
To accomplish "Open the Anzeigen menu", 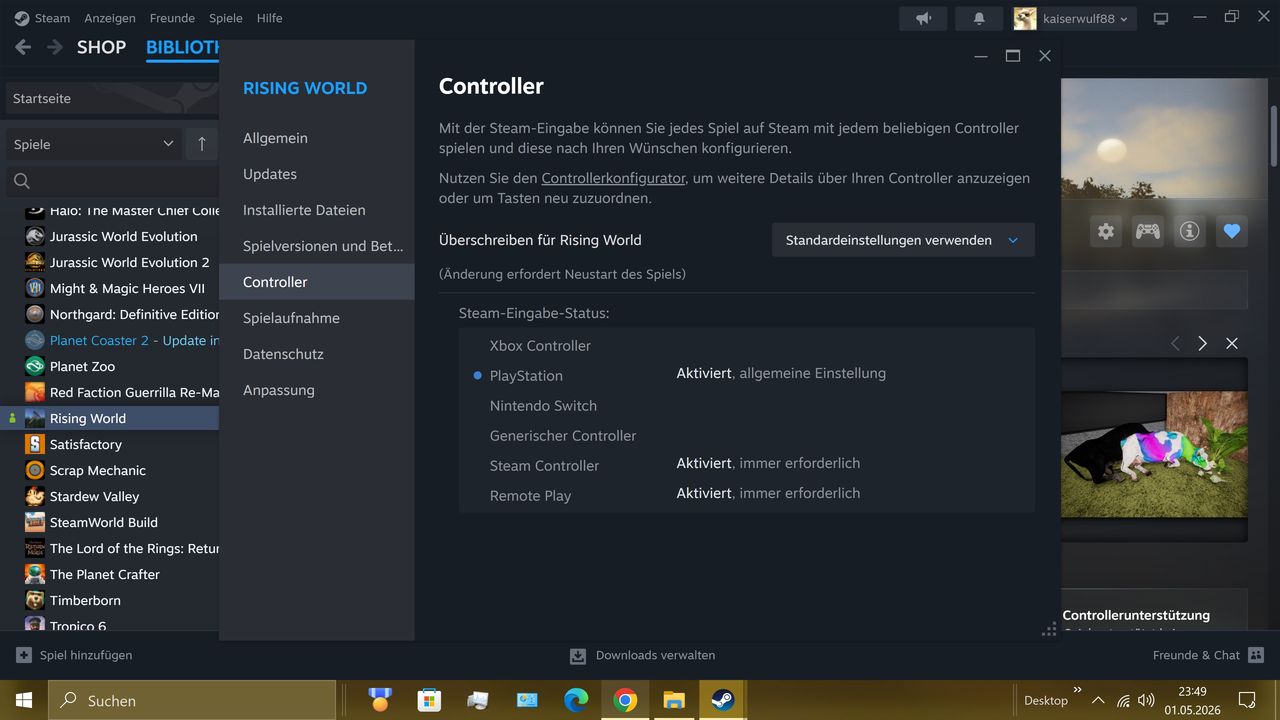I will (x=110, y=18).
